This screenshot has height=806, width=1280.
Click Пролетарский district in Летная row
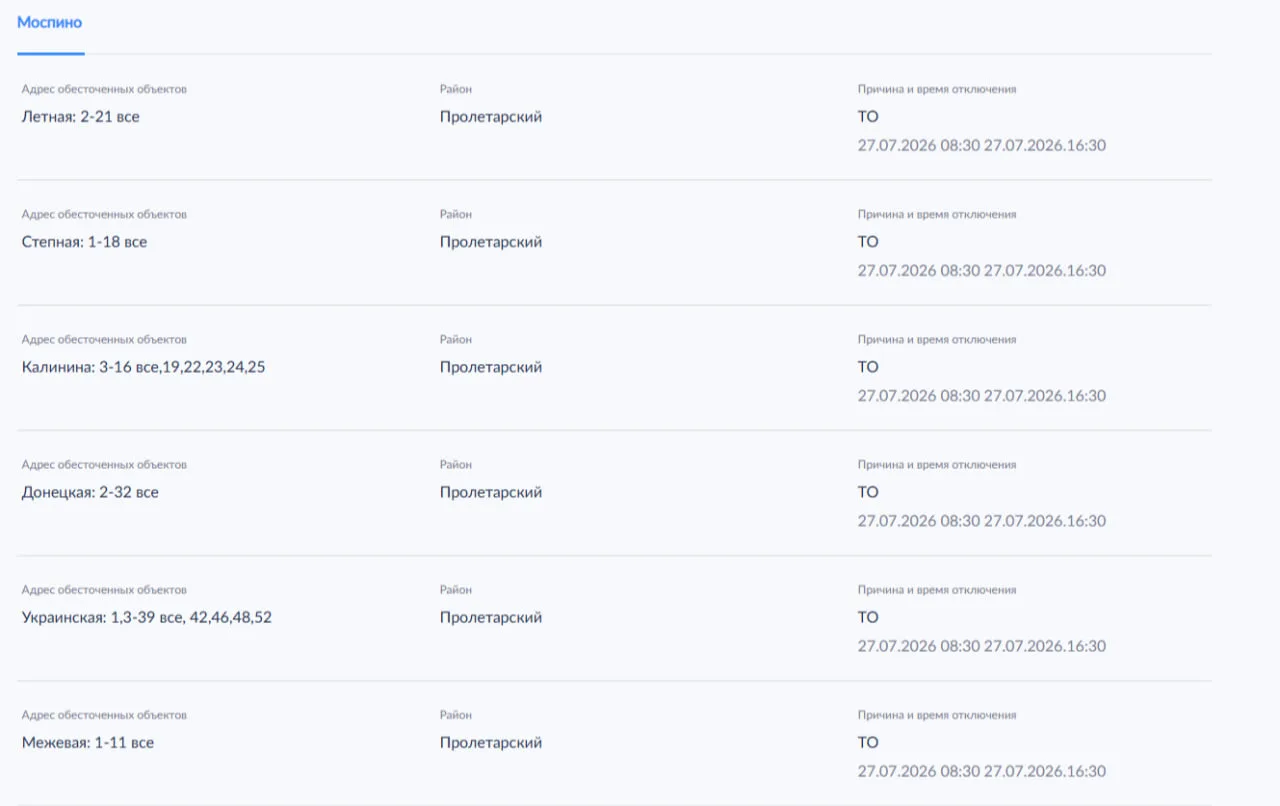point(491,117)
